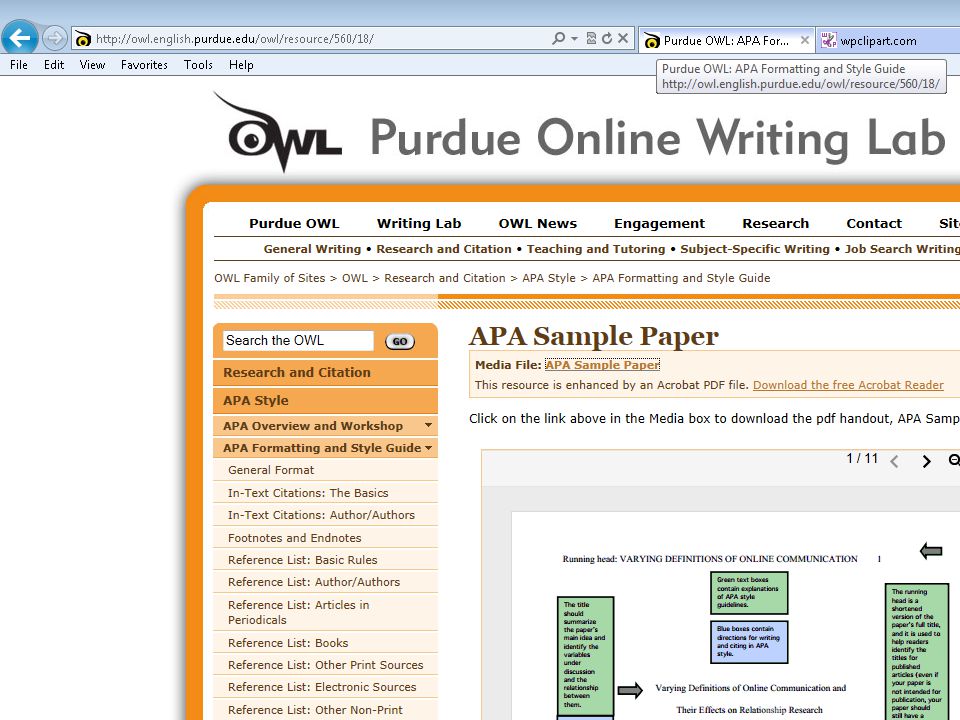Open General Format sidebar item
This screenshot has width=960, height=720.
coord(325,470)
